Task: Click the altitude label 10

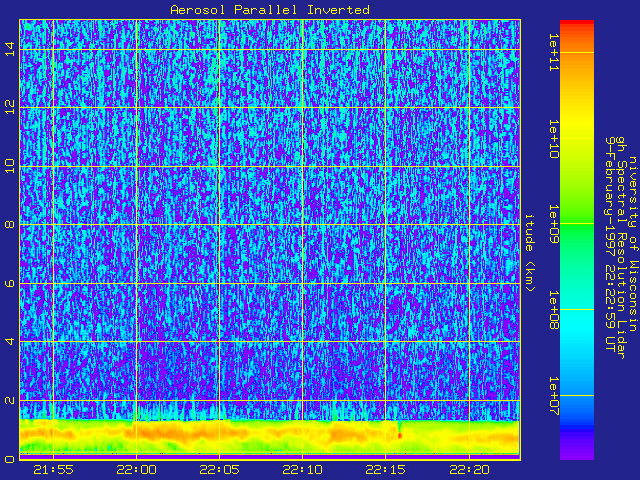Action: [x=10, y=166]
